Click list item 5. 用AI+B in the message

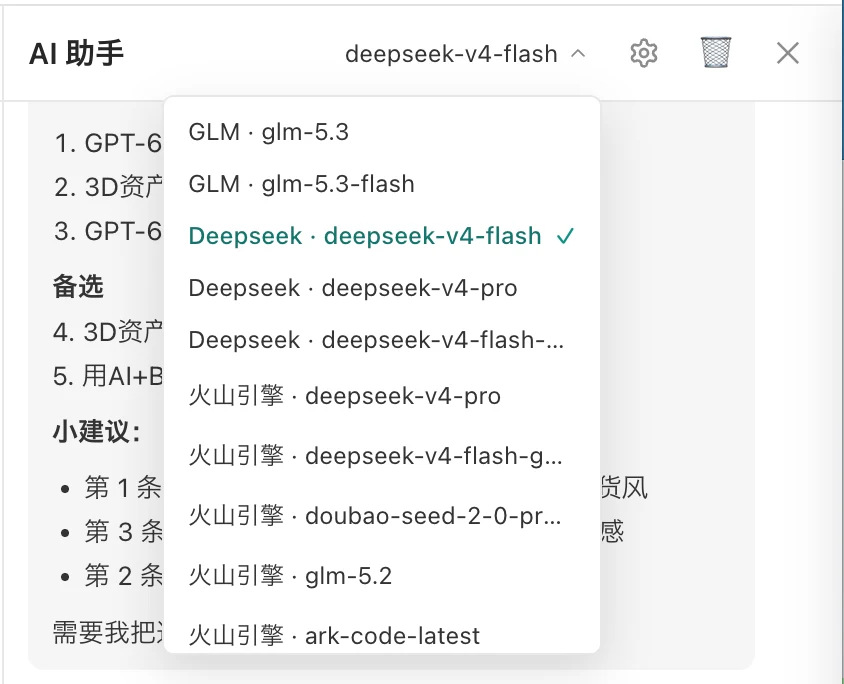pos(108,376)
